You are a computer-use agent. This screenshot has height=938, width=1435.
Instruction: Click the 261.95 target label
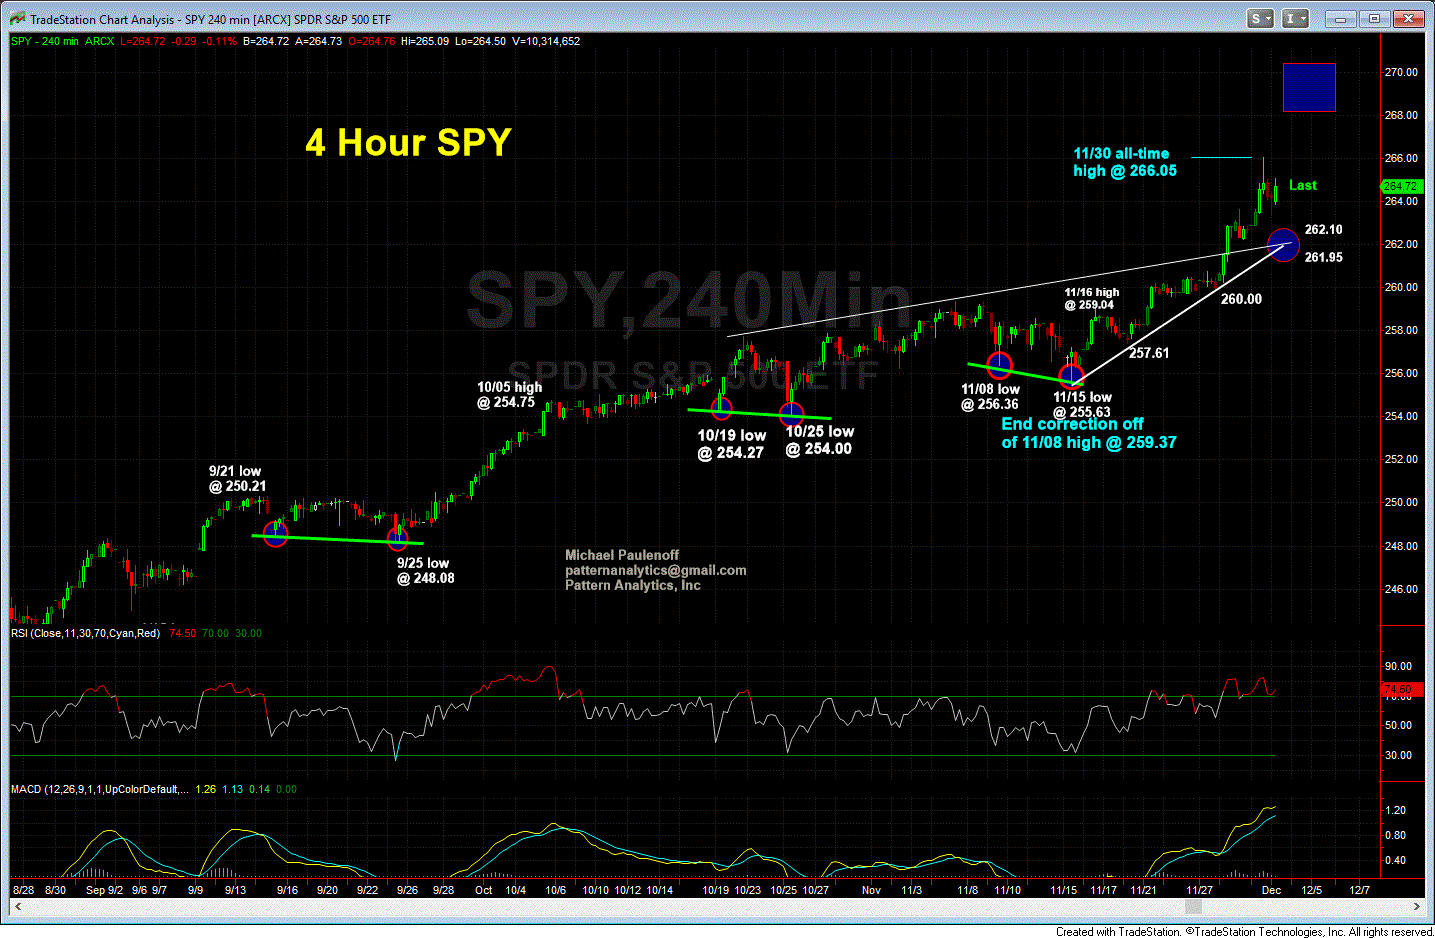point(1323,257)
